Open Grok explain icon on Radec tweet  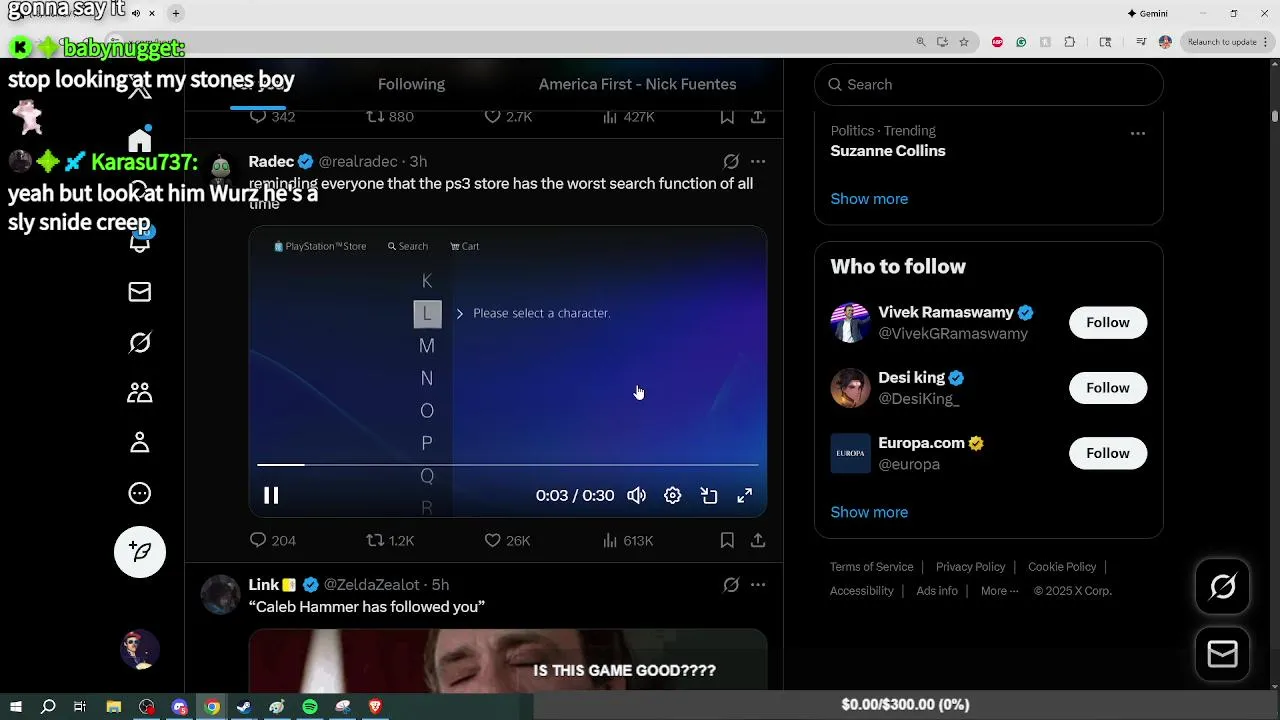731,161
